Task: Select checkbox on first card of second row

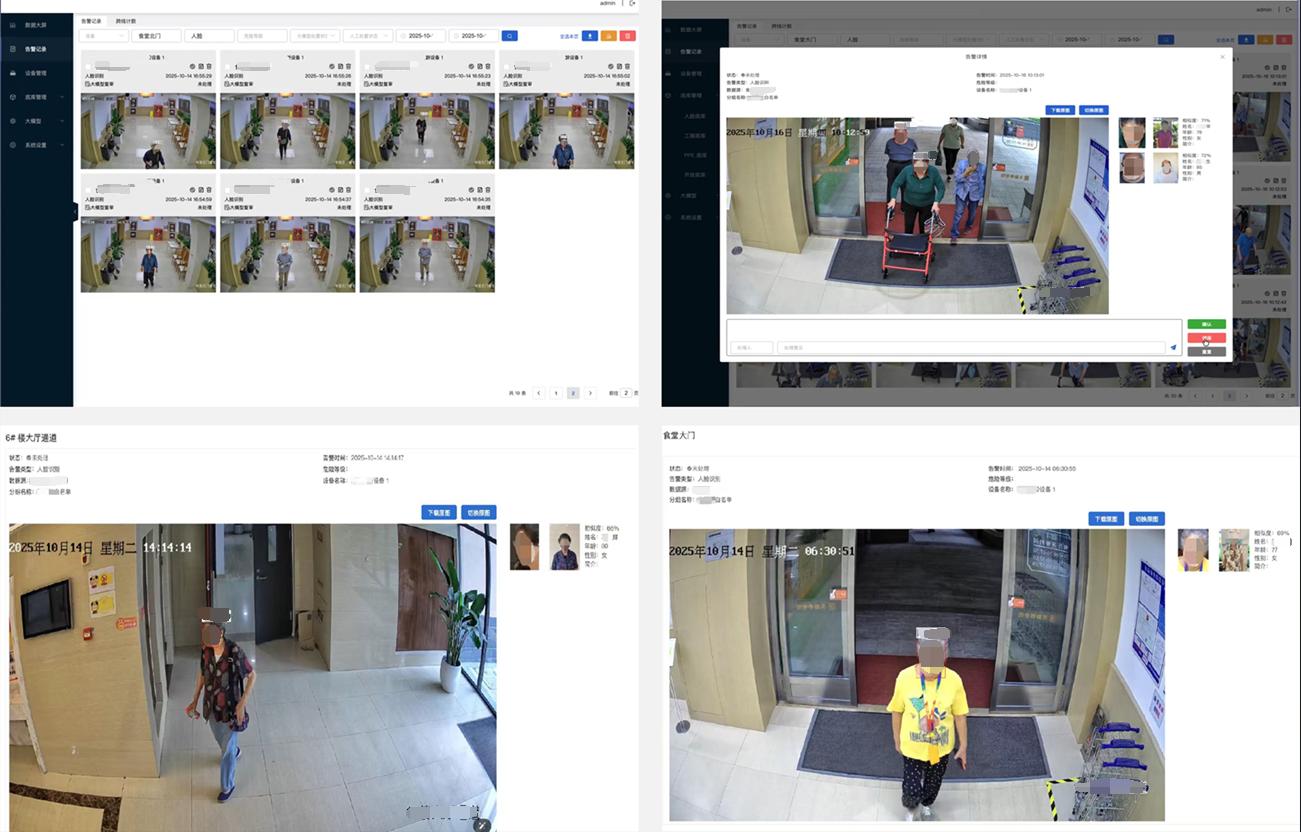Action: [x=88, y=191]
